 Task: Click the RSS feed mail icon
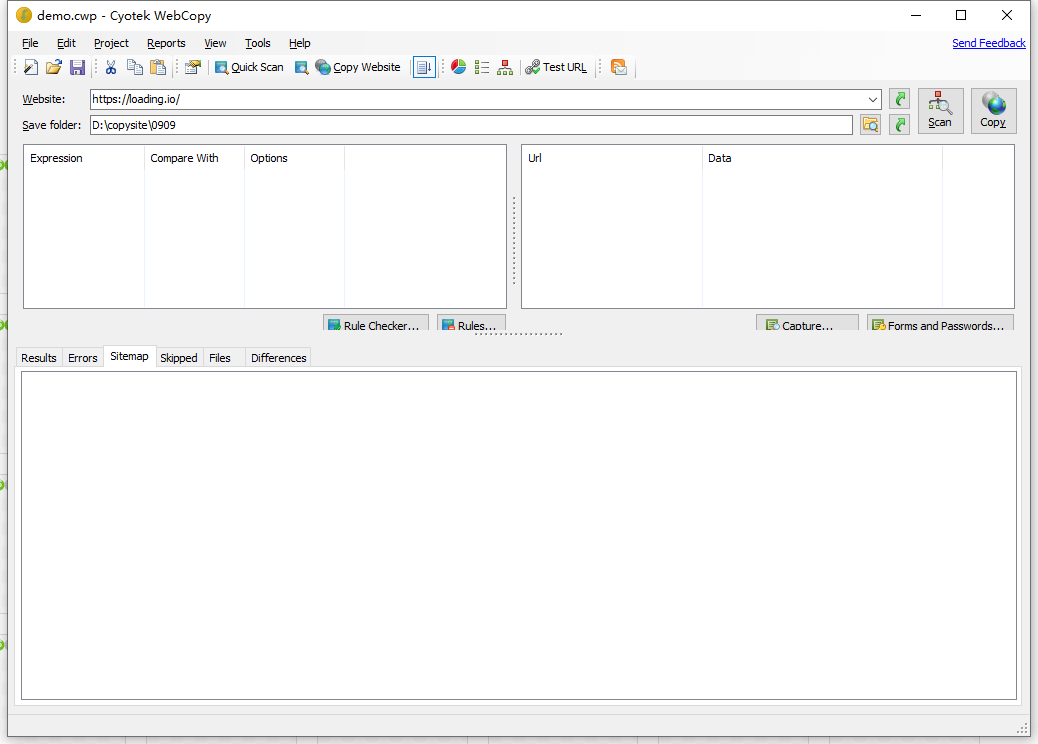(618, 67)
